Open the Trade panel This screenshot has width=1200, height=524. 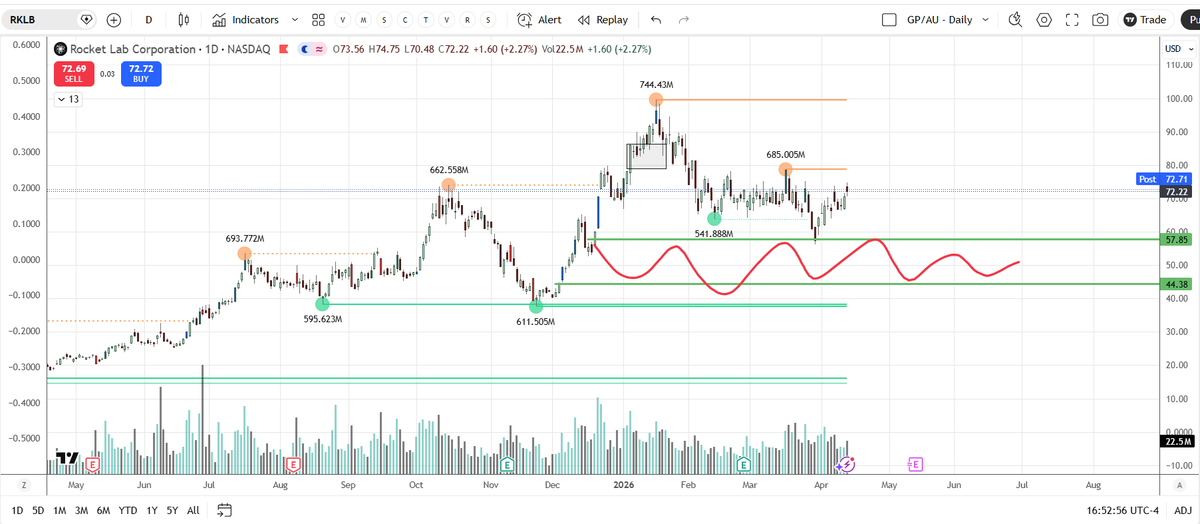coord(1145,19)
